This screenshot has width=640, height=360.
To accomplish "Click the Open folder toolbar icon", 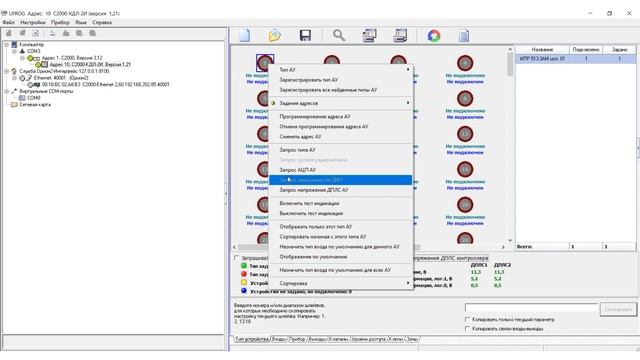I will 275,36.
